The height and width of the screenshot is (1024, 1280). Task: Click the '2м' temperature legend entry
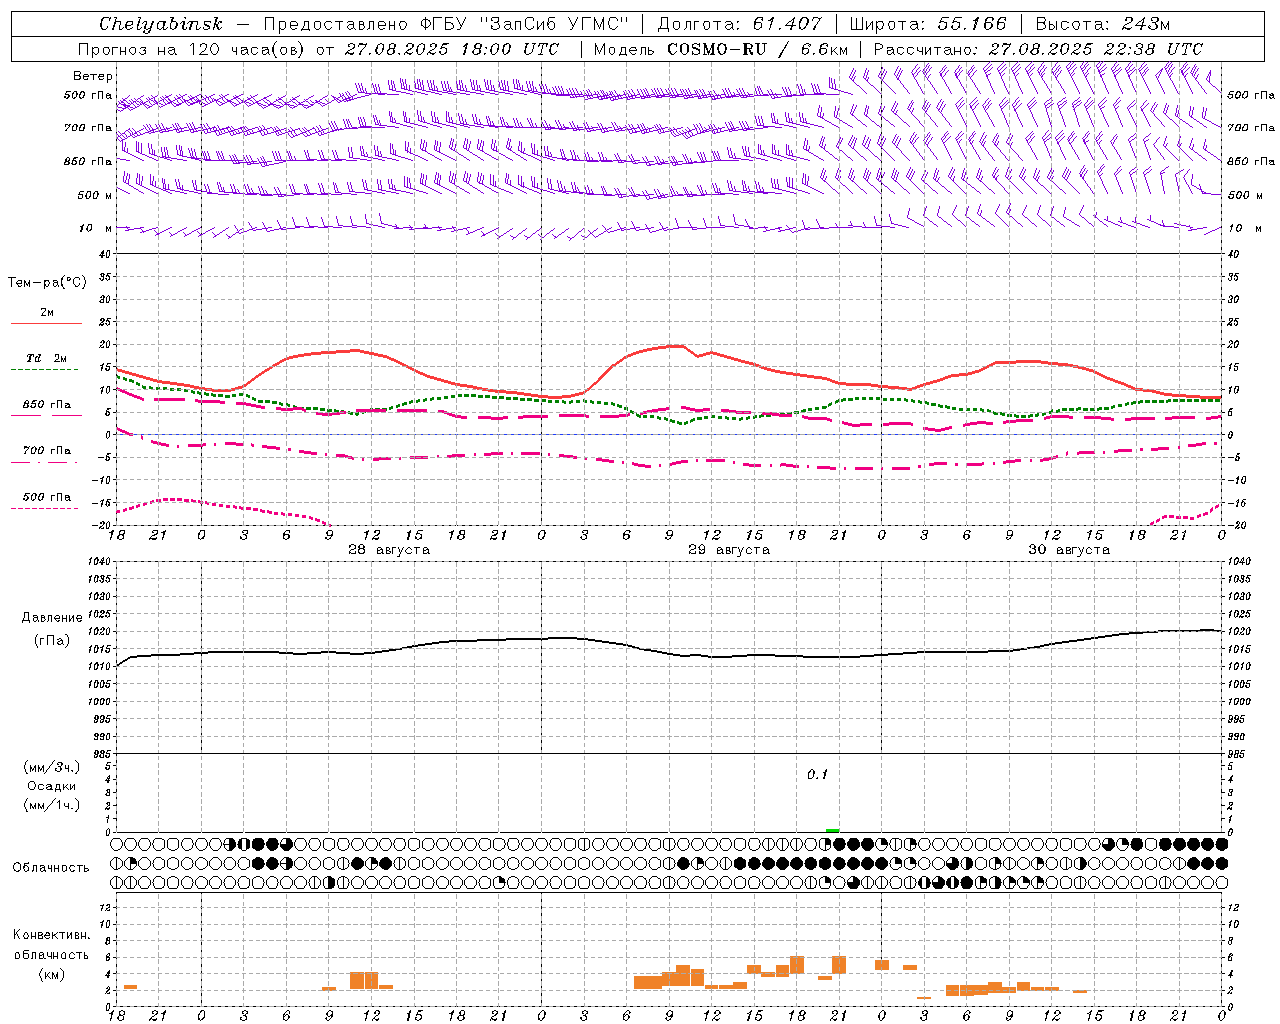click(x=47, y=313)
